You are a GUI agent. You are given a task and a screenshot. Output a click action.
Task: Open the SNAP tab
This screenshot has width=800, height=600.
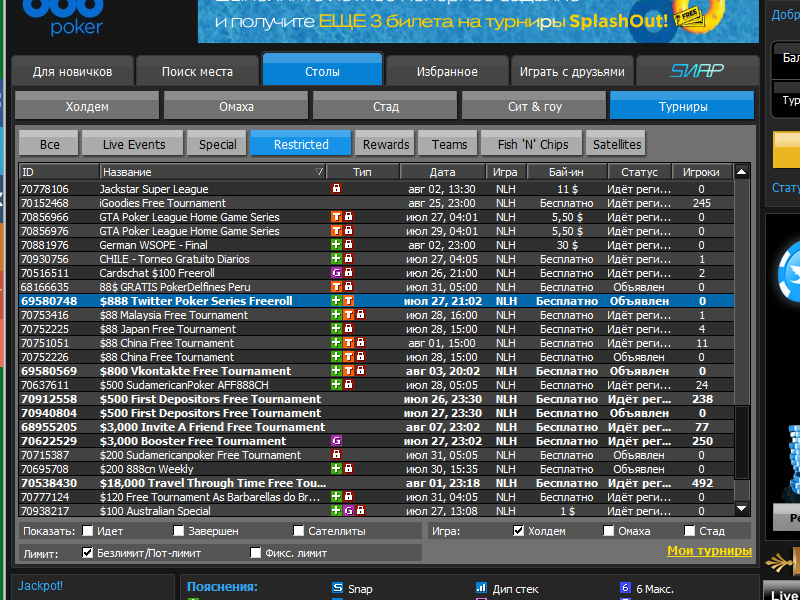[x=697, y=71]
